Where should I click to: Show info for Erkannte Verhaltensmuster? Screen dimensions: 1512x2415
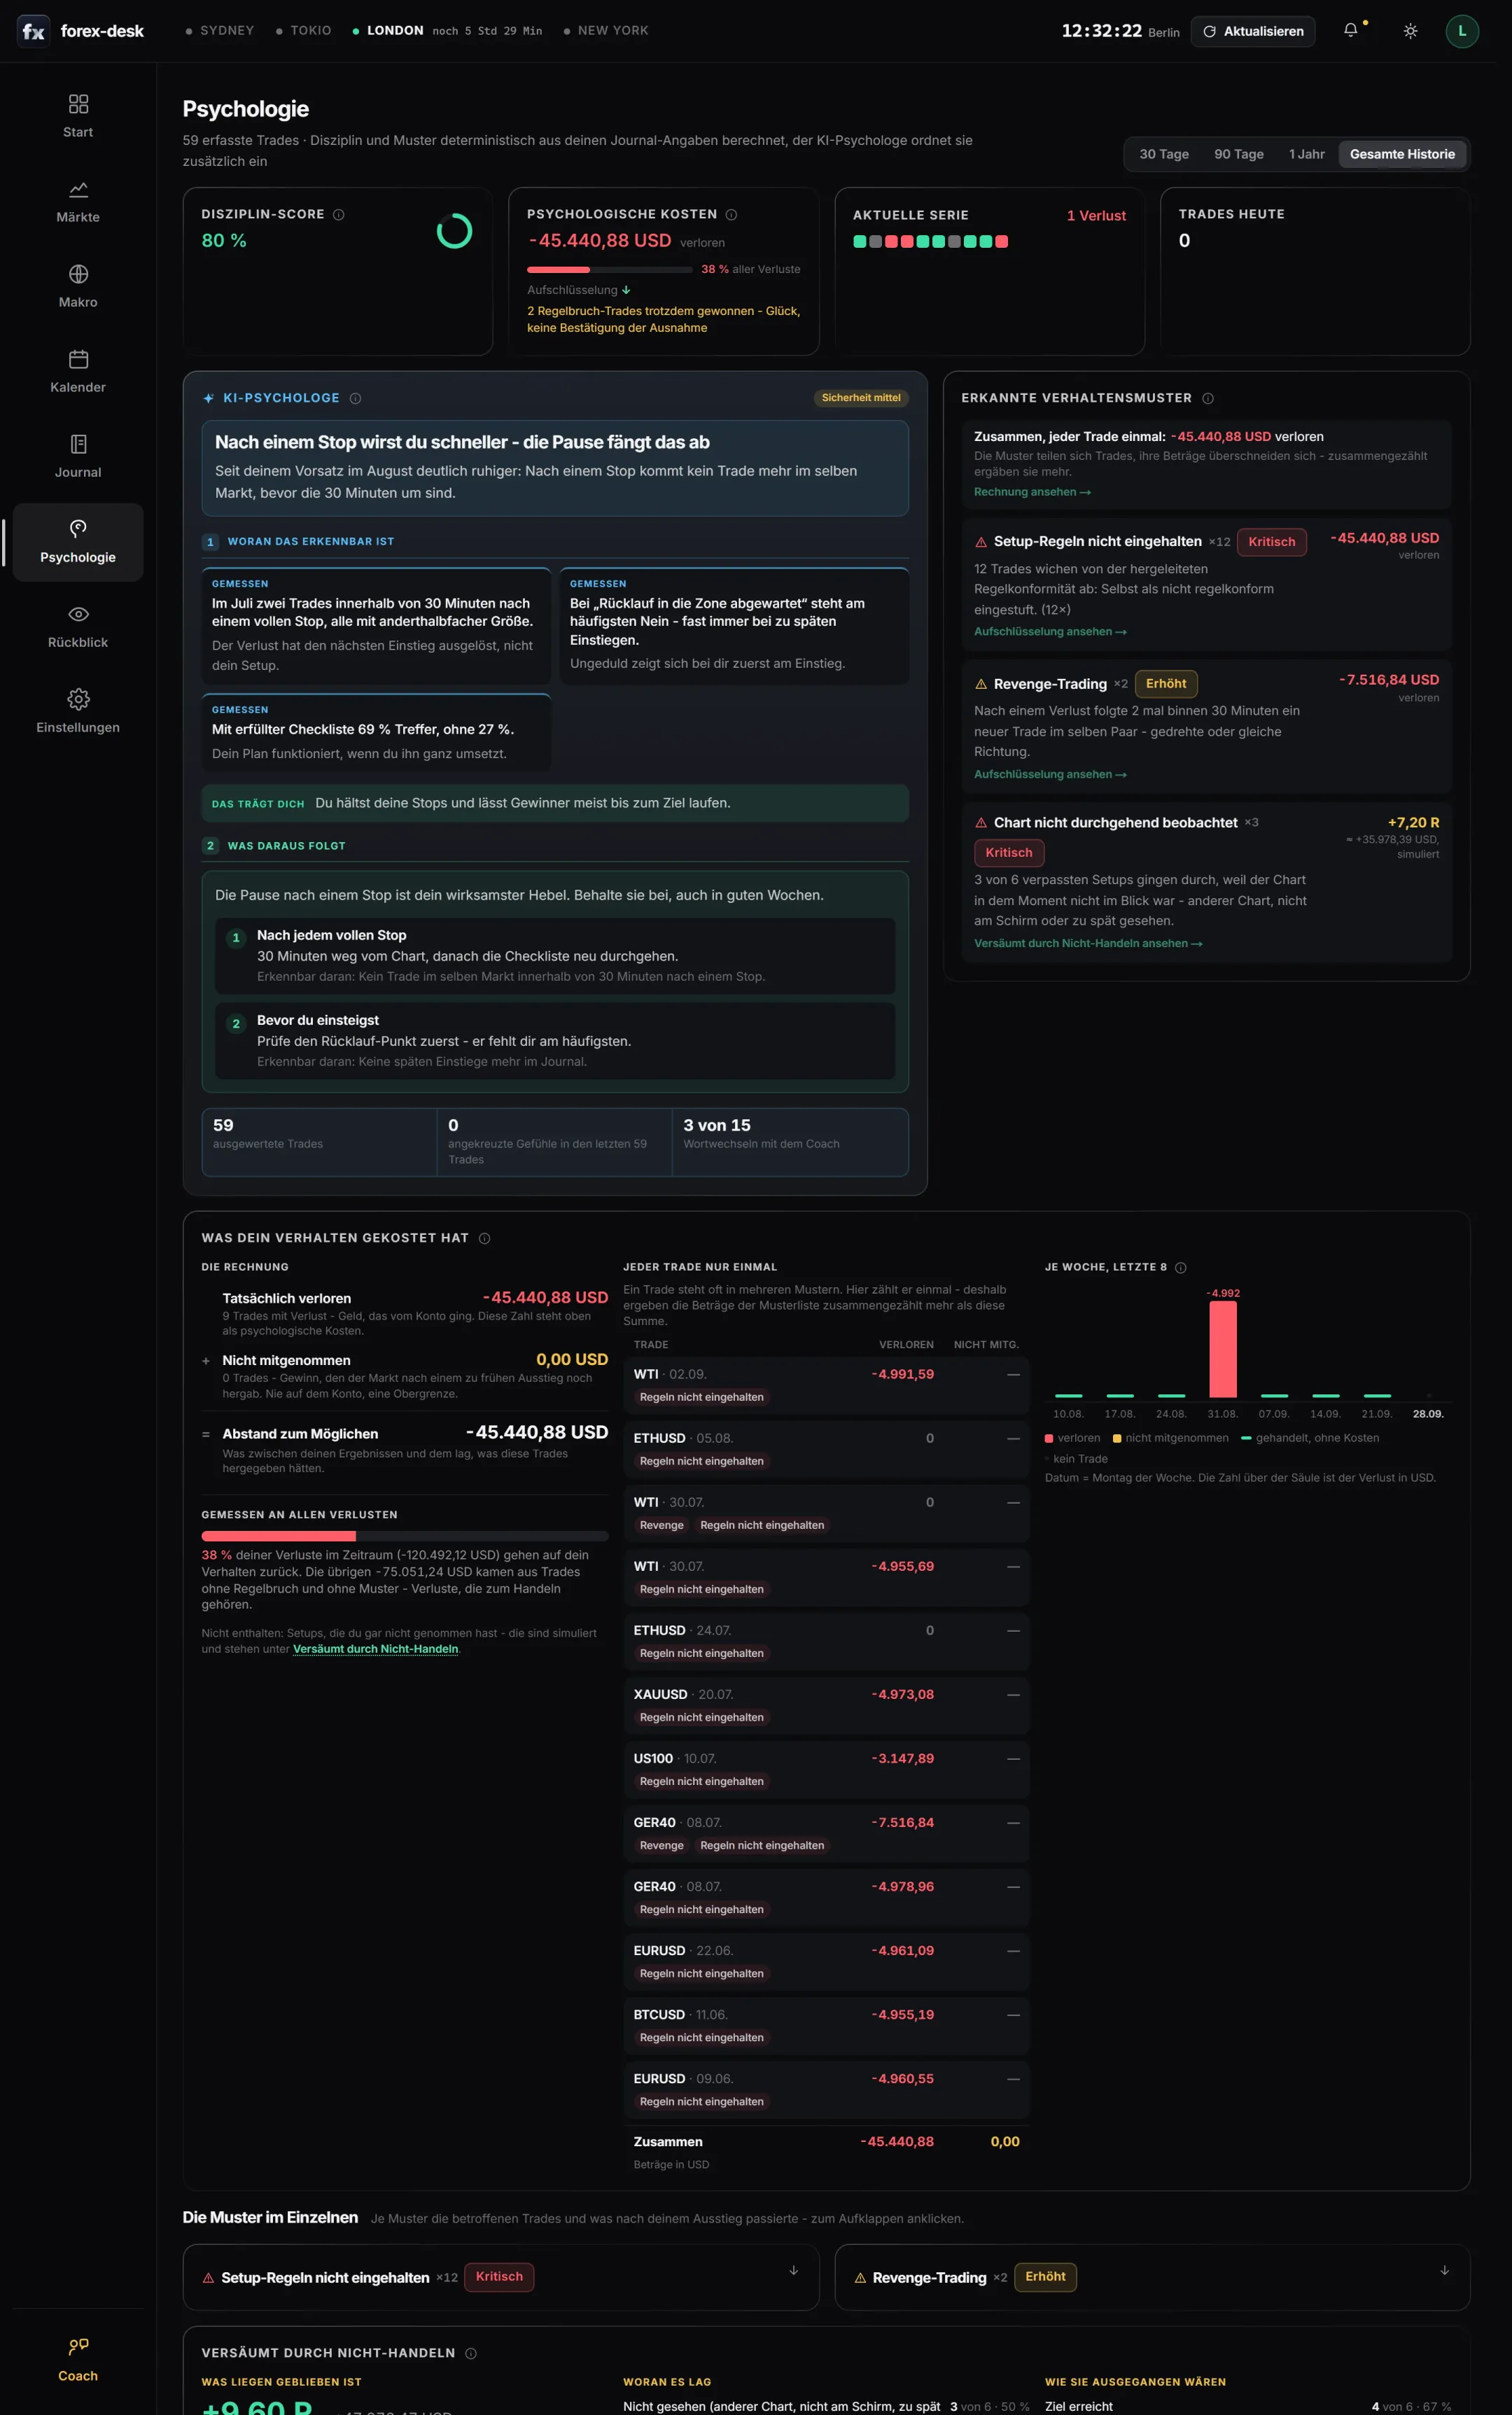[1208, 398]
